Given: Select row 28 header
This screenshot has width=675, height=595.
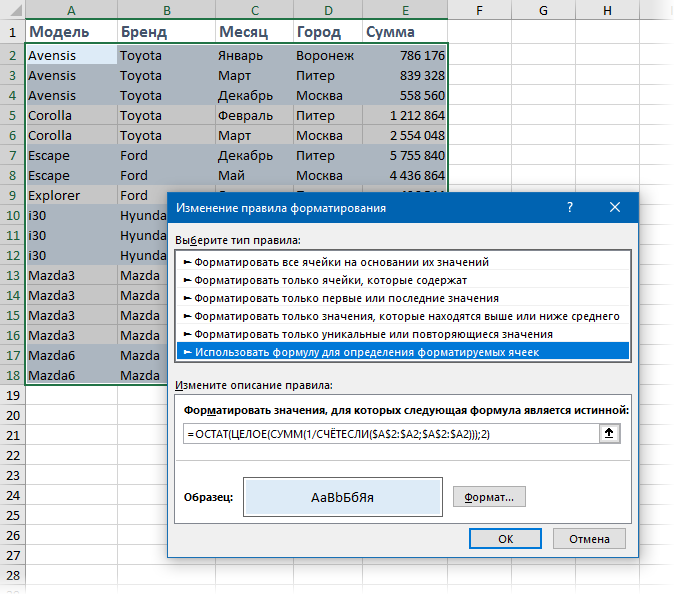Looking at the screenshot, I should [x=12, y=575].
